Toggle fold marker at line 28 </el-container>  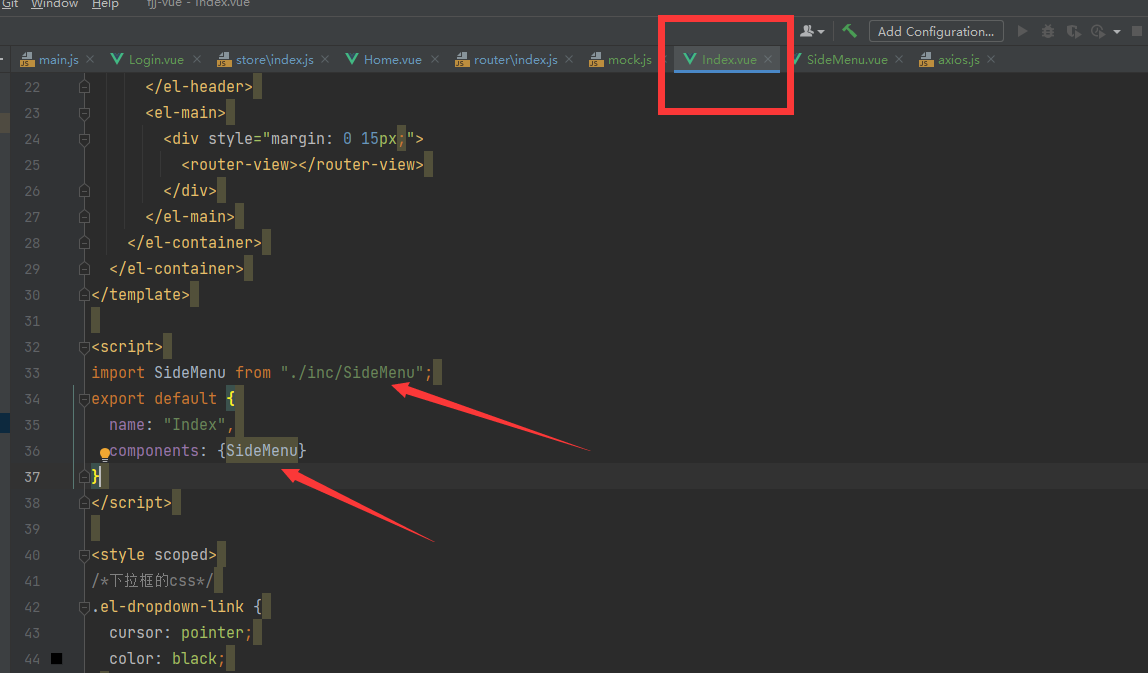84,243
